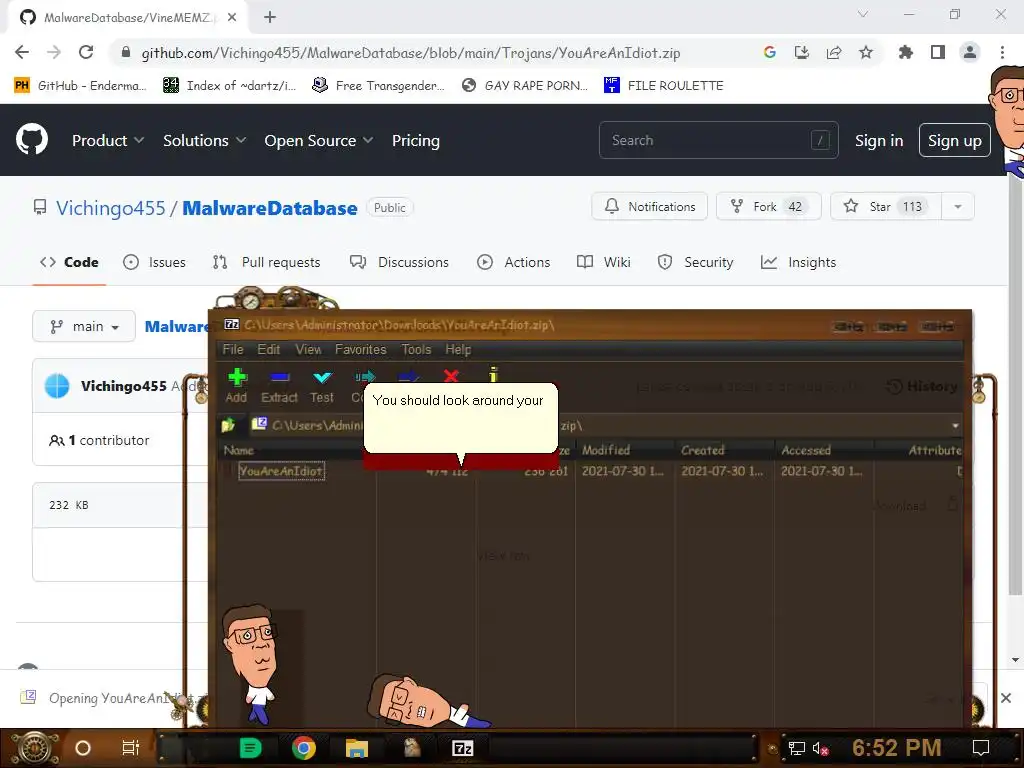Click the Chrome icon in the taskbar

303,748
